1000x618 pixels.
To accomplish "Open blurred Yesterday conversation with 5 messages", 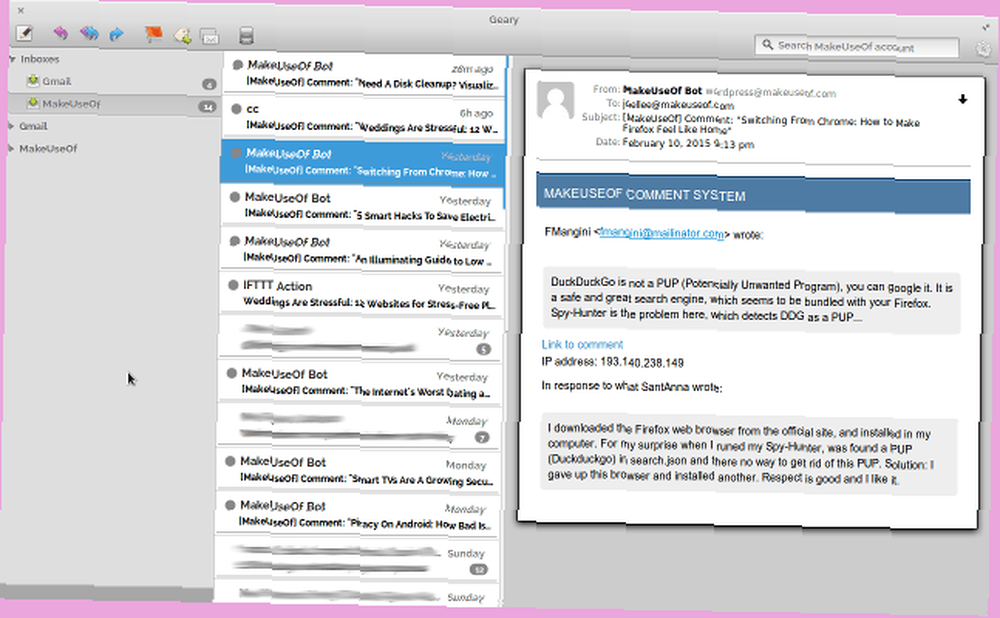I will tap(360, 338).
